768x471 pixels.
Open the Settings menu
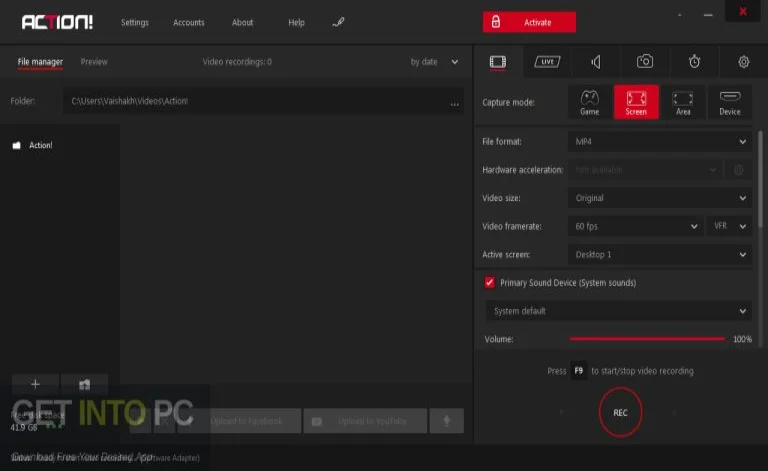click(x=135, y=23)
